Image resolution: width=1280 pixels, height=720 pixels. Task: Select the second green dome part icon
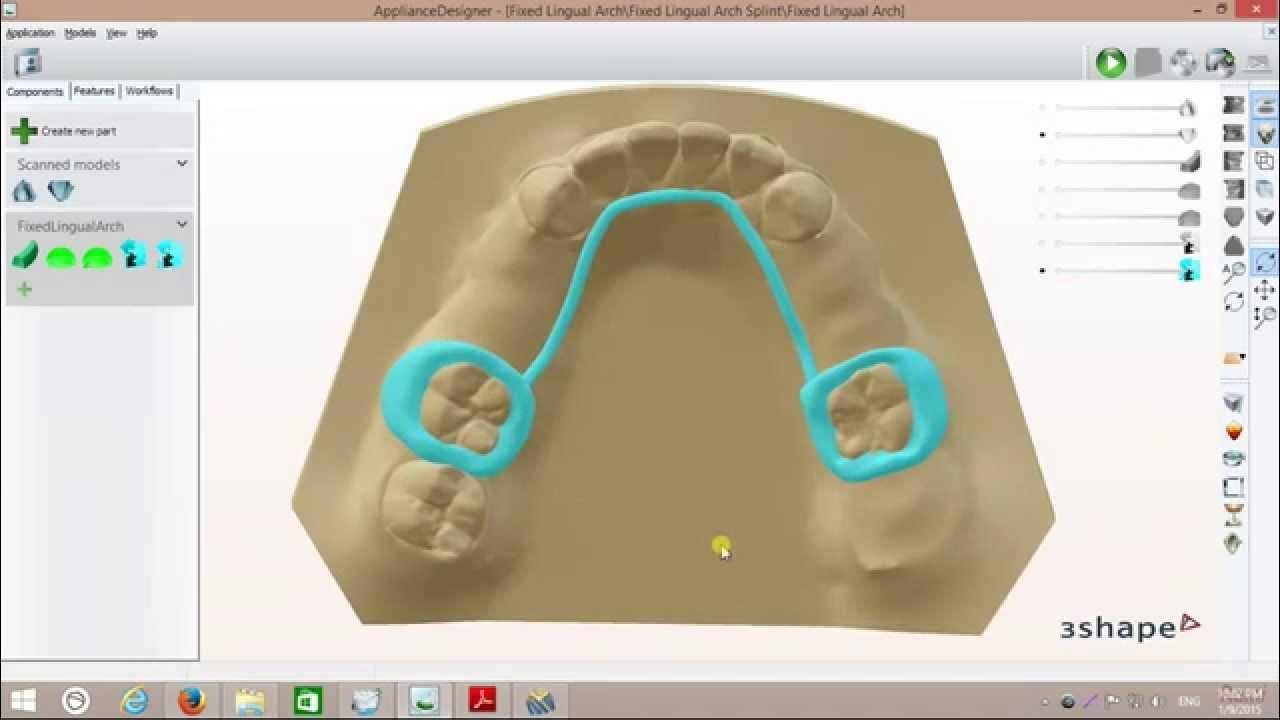[97, 257]
